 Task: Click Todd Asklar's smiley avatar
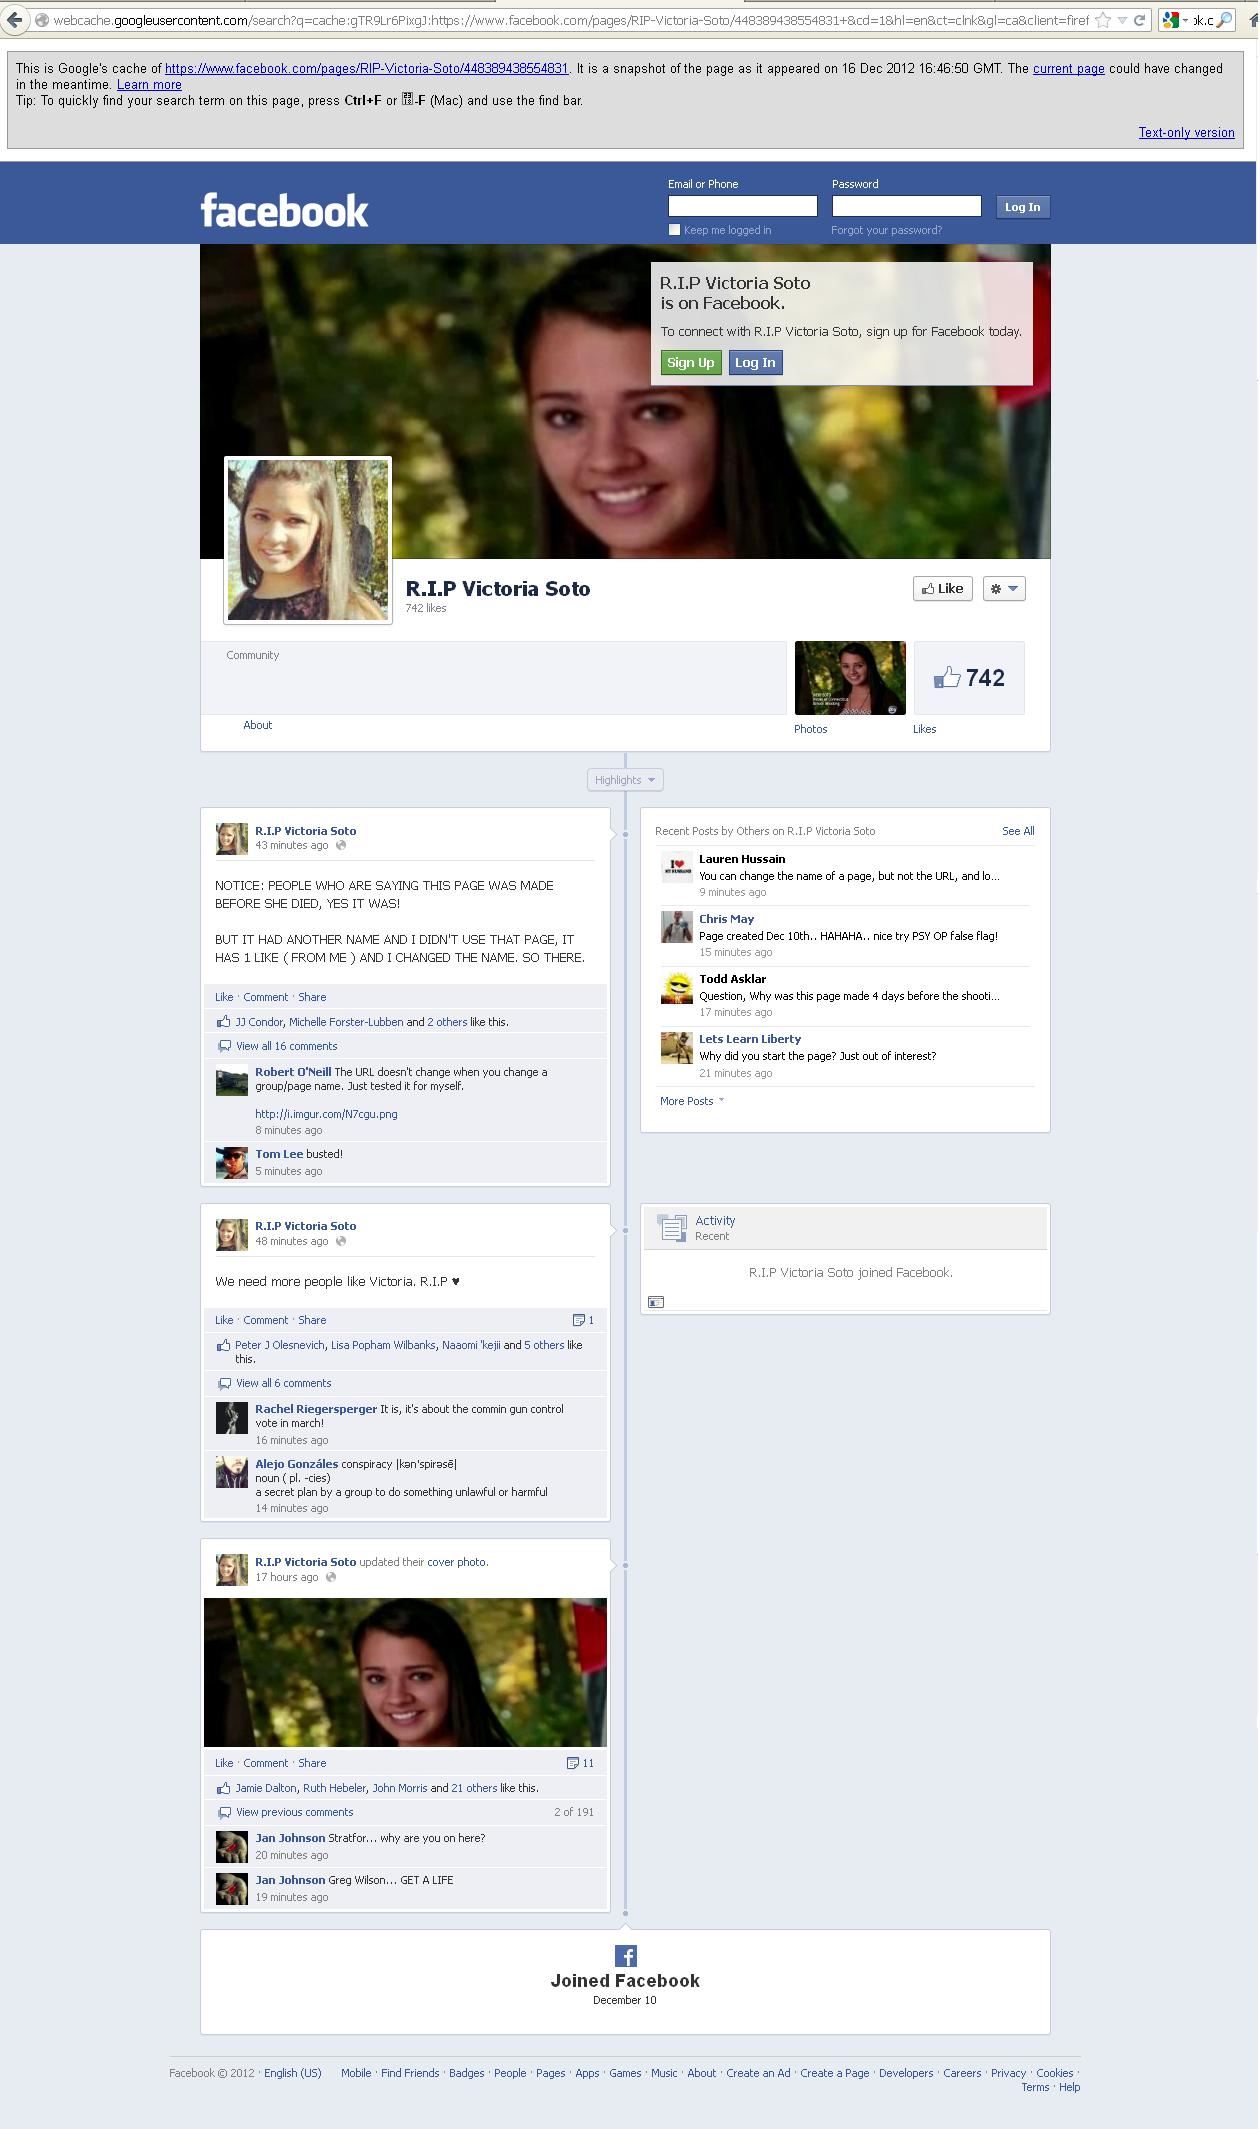tap(677, 987)
